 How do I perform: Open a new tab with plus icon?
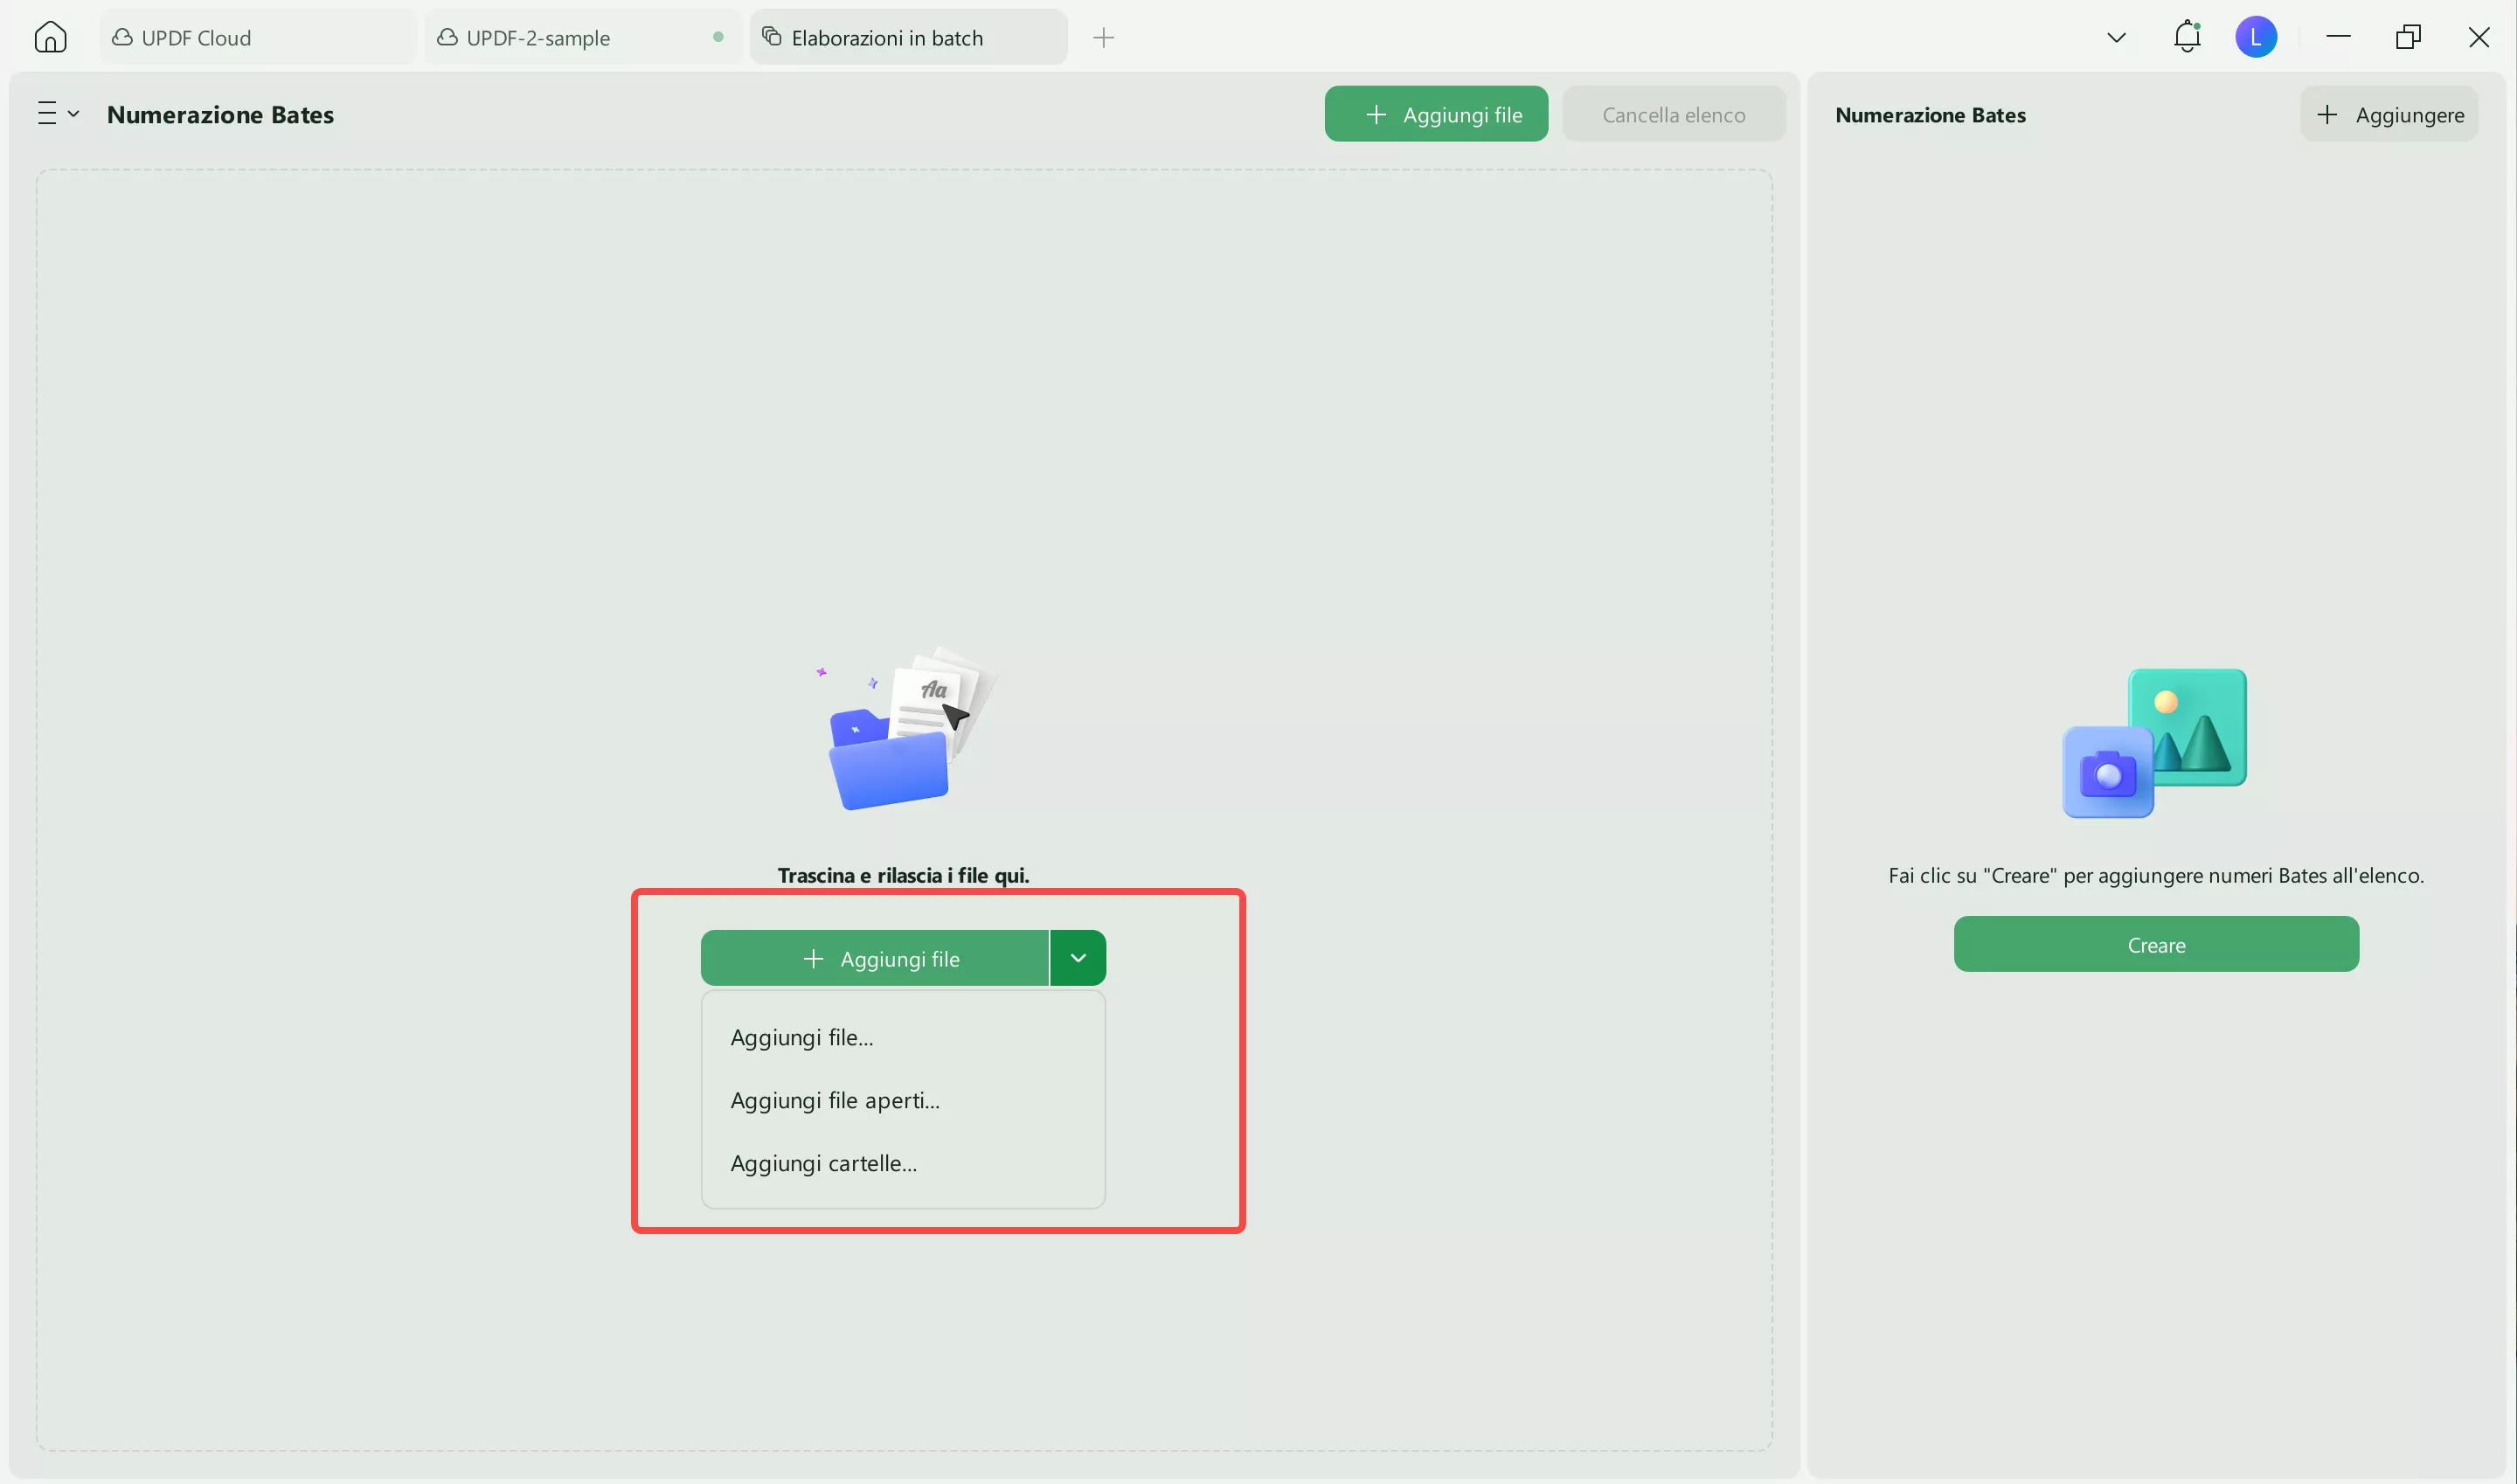click(x=1103, y=38)
